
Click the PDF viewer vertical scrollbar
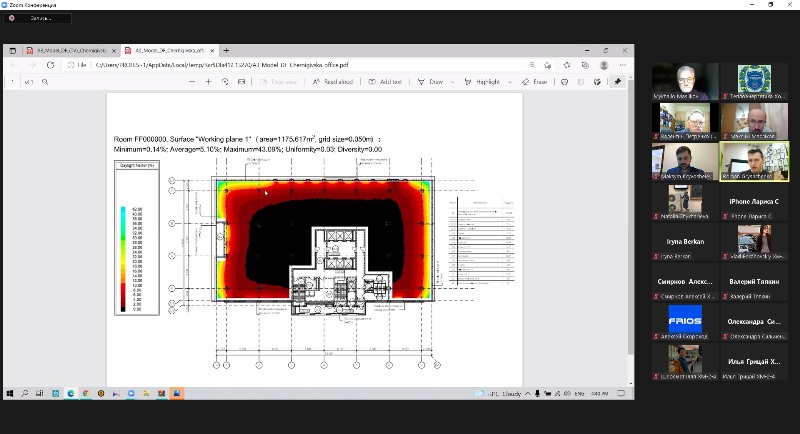point(629,220)
